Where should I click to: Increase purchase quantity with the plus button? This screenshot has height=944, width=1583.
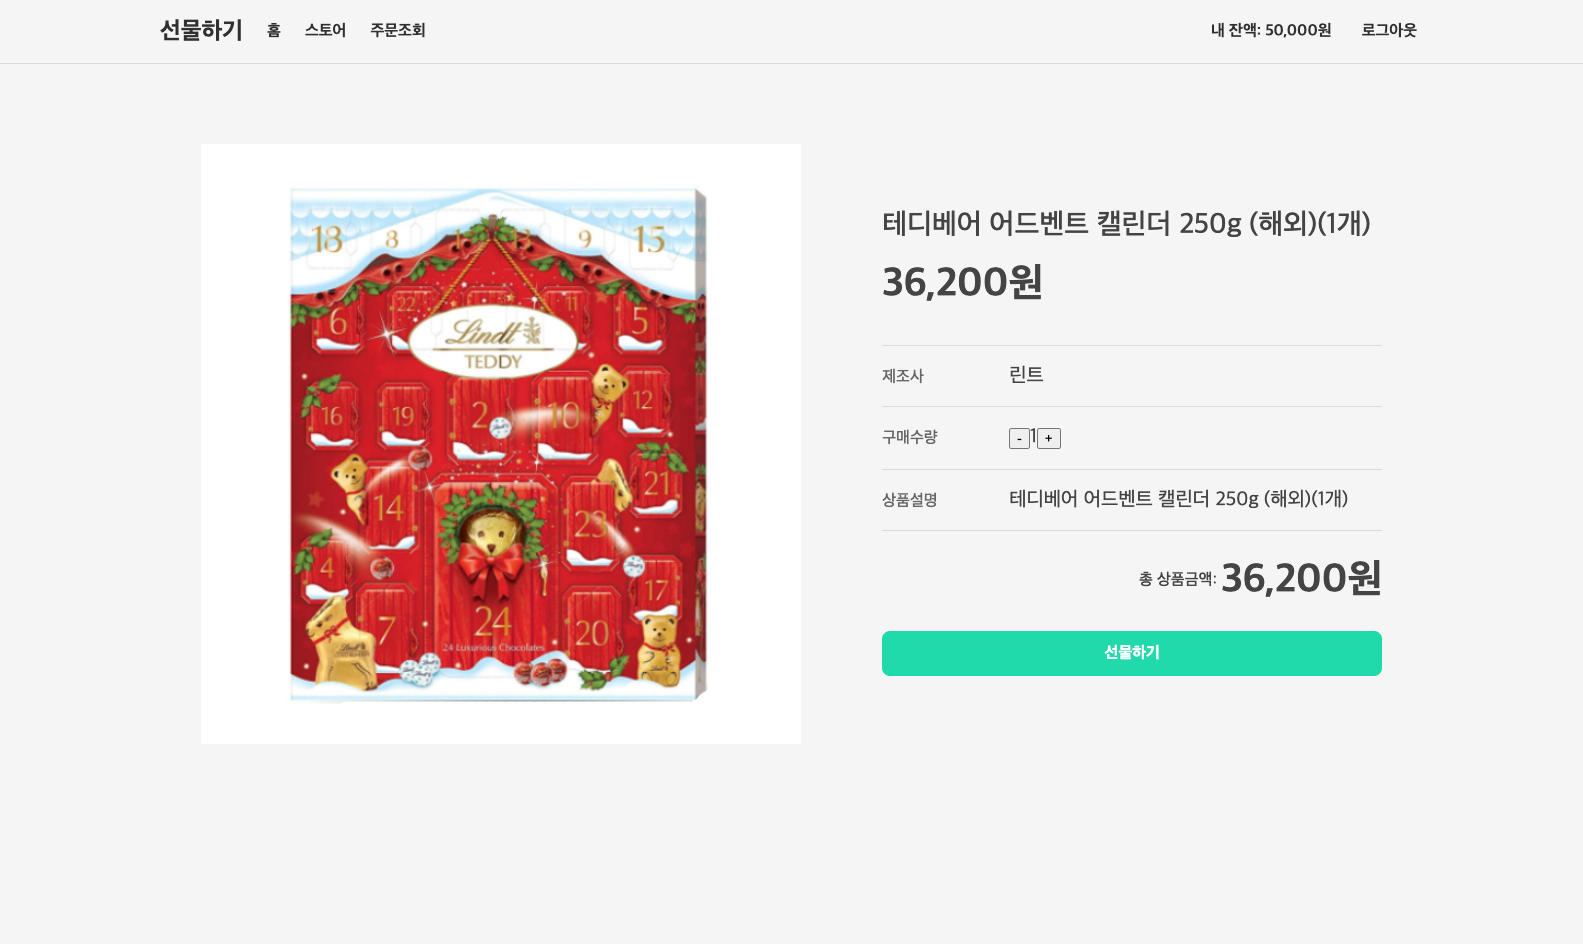click(x=1048, y=438)
